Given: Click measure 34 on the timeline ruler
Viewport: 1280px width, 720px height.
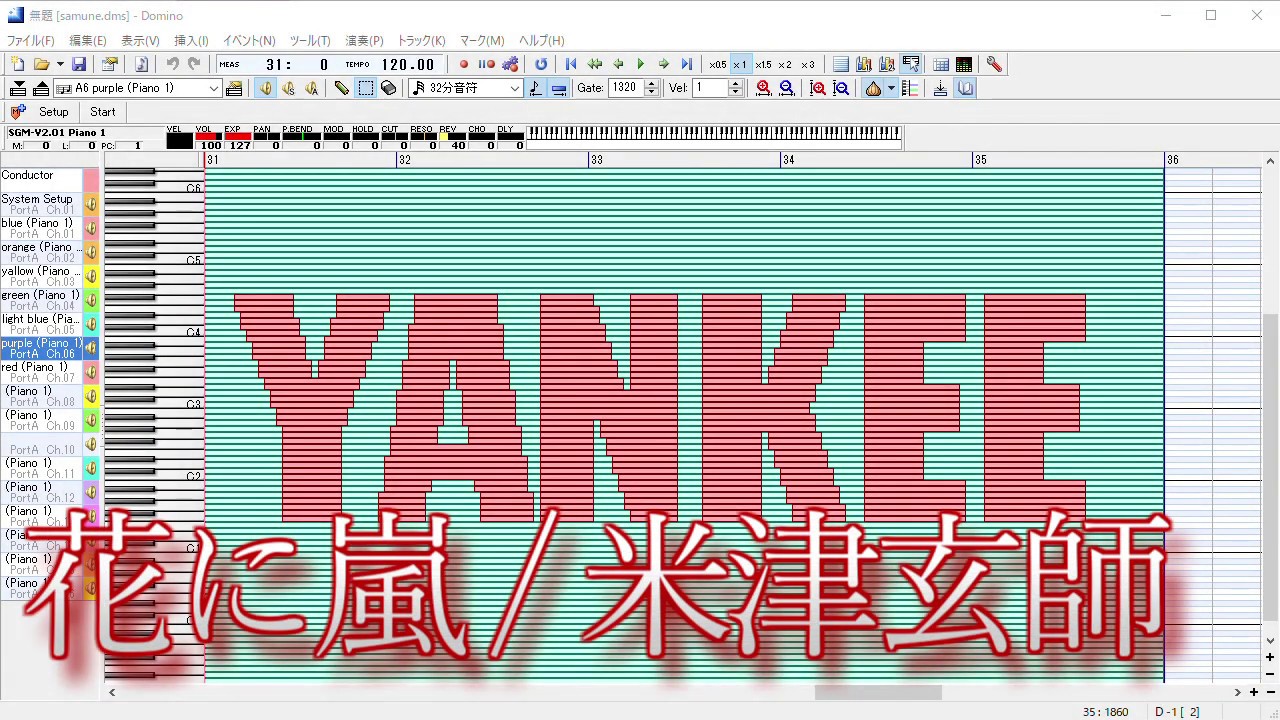Looking at the screenshot, I should click(x=788, y=160).
